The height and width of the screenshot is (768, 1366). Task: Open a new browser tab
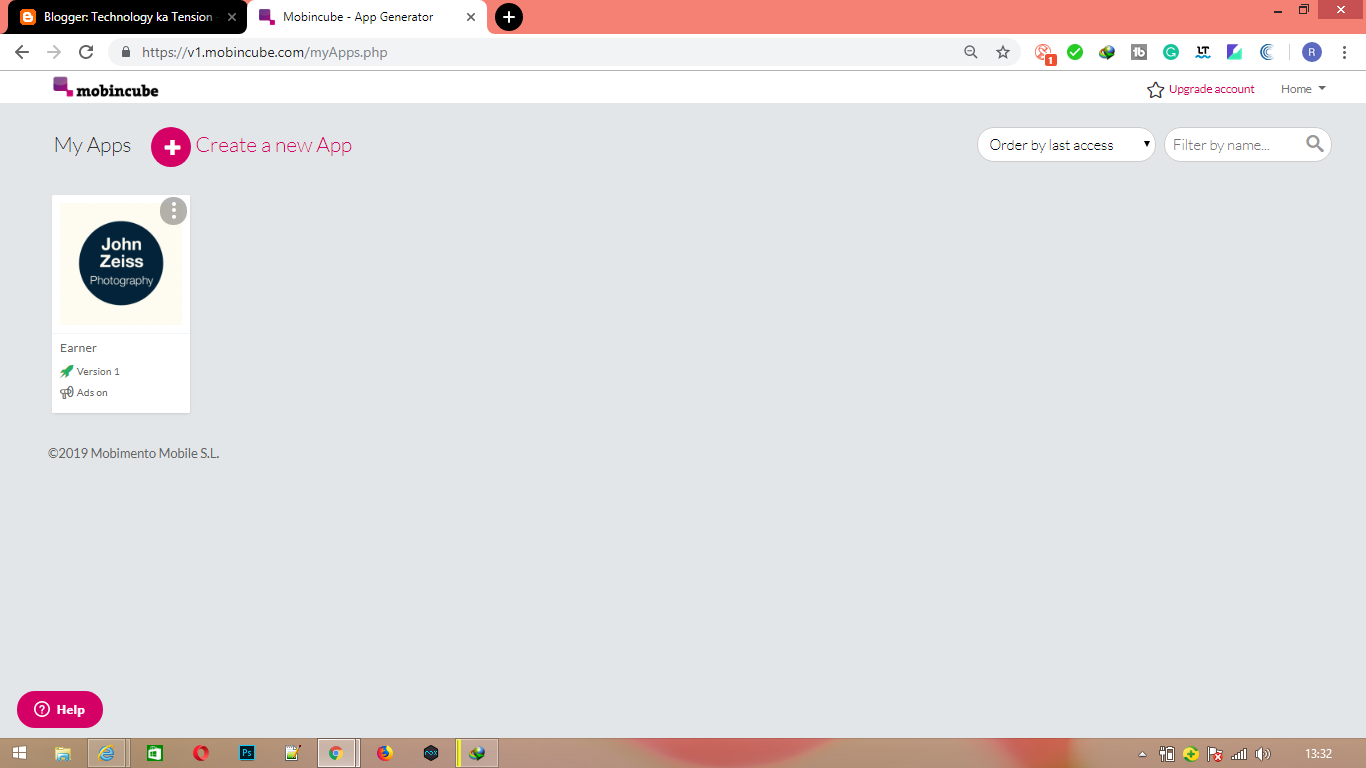pyautogui.click(x=509, y=17)
